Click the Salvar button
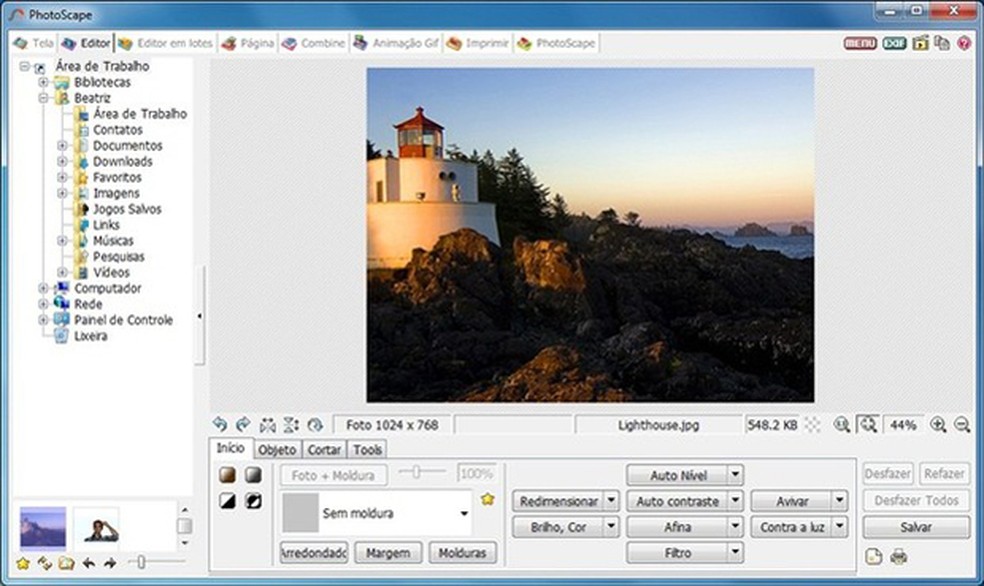Screen dimensions: 984x586 point(915,527)
